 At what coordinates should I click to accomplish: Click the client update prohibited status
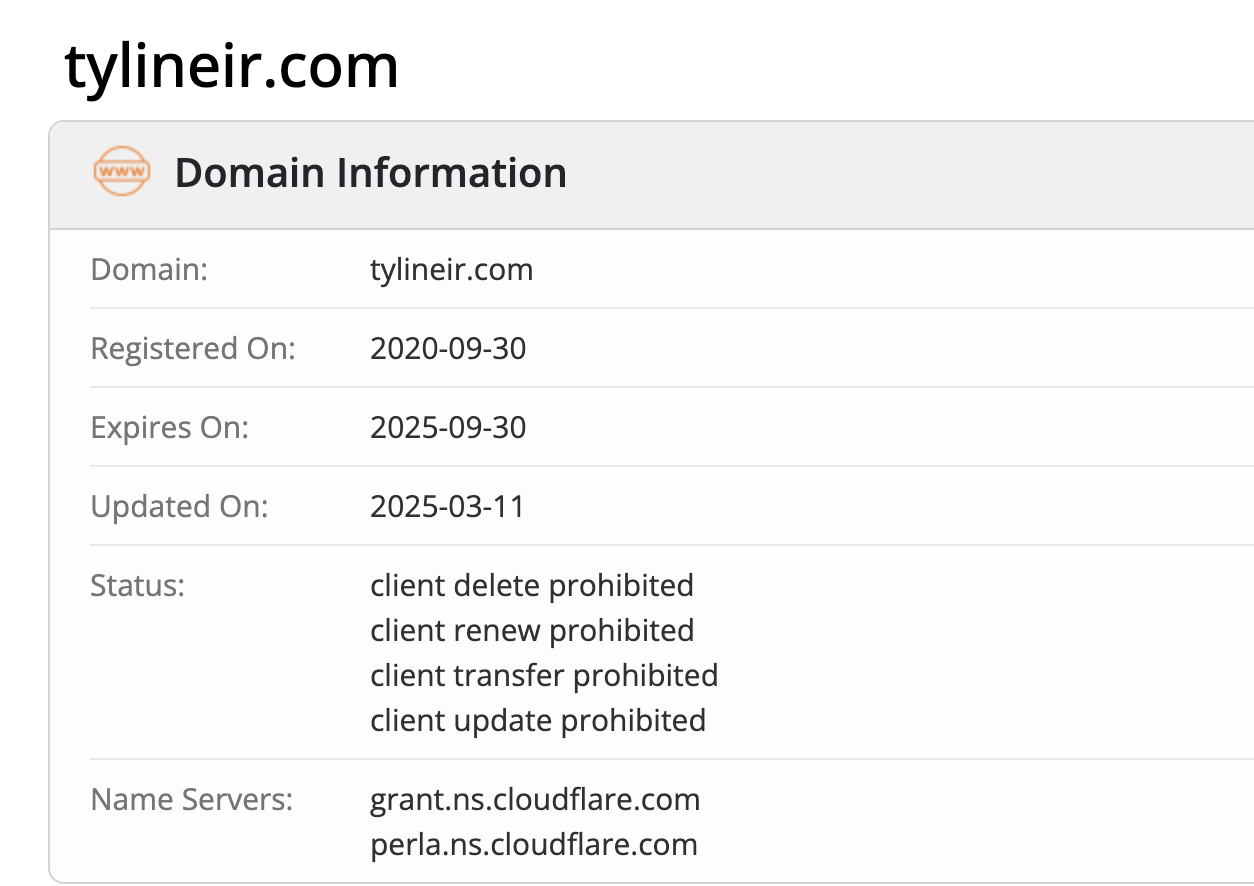click(538, 720)
